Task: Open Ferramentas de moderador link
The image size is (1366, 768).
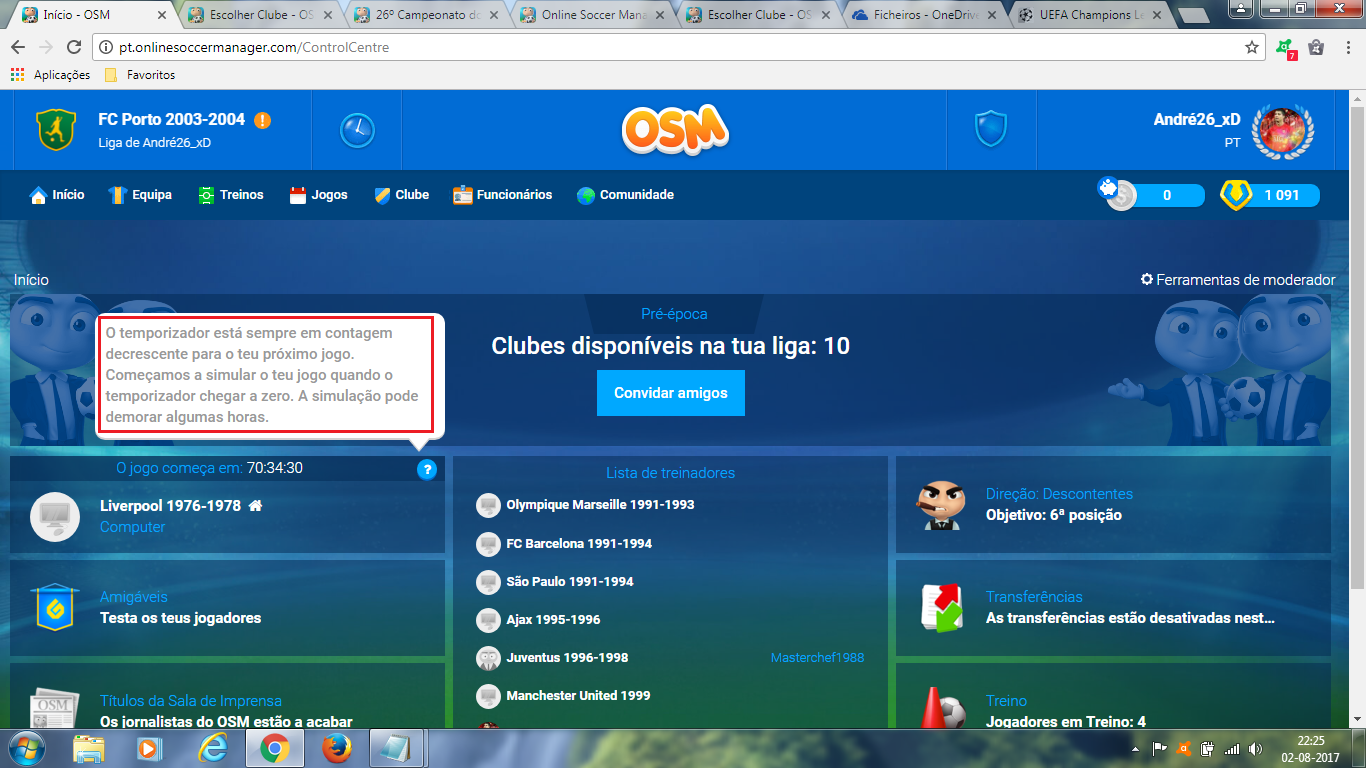Action: (x=1238, y=280)
